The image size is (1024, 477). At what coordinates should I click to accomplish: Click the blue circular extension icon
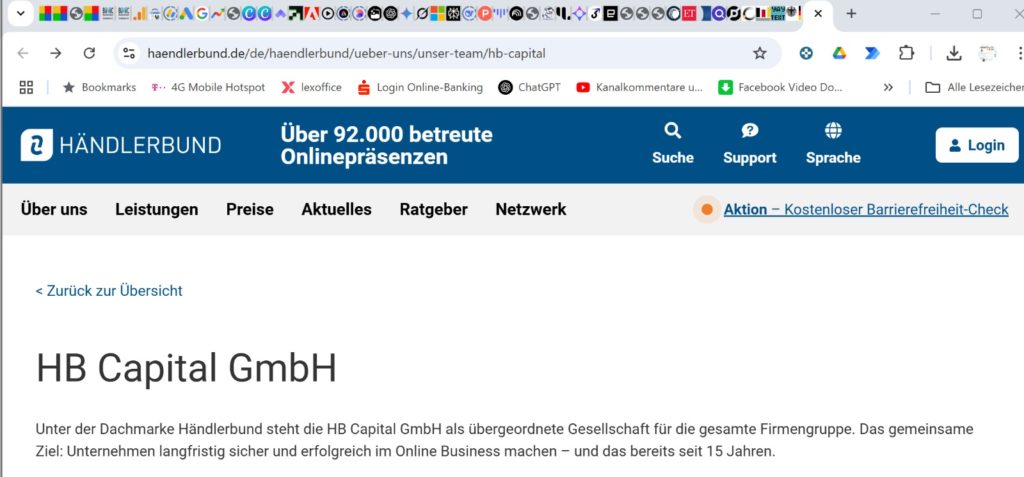point(807,54)
